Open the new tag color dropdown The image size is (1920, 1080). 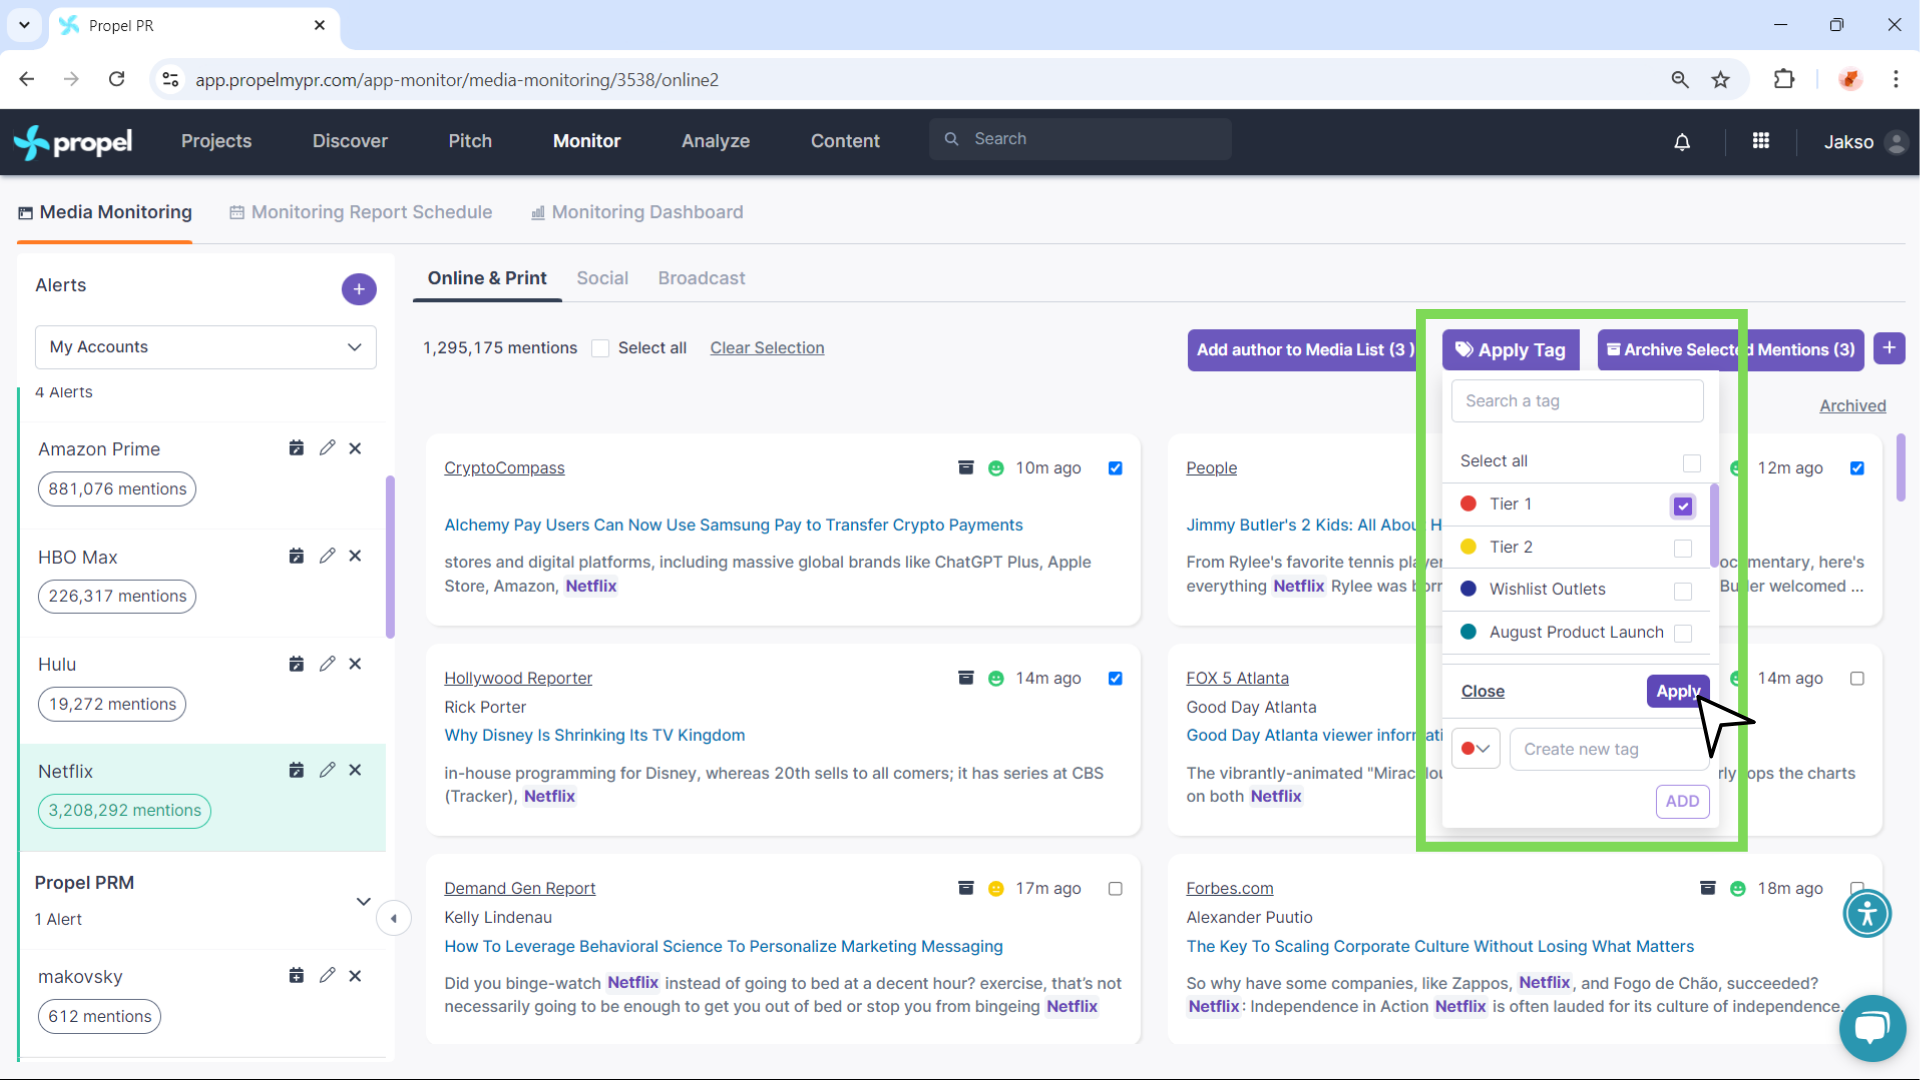click(1476, 748)
